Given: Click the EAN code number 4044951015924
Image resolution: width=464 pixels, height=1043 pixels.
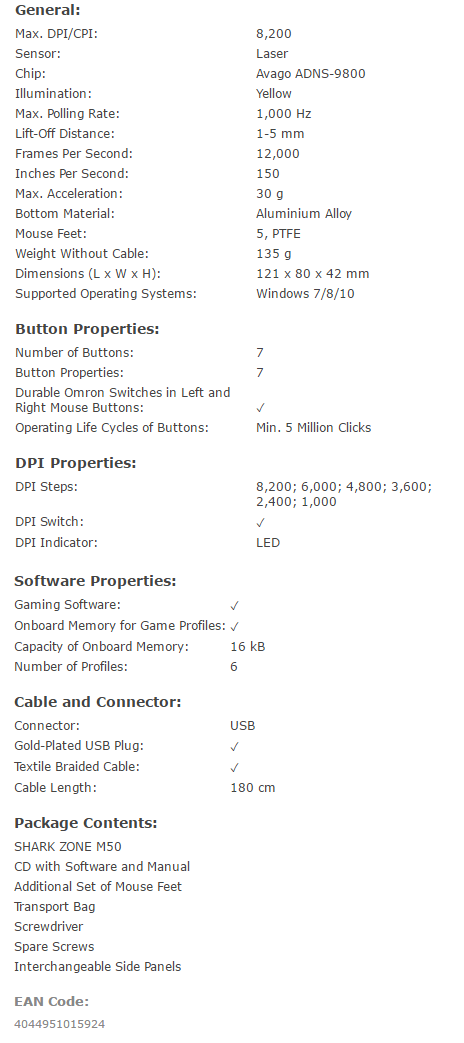Looking at the screenshot, I should [60, 1024].
